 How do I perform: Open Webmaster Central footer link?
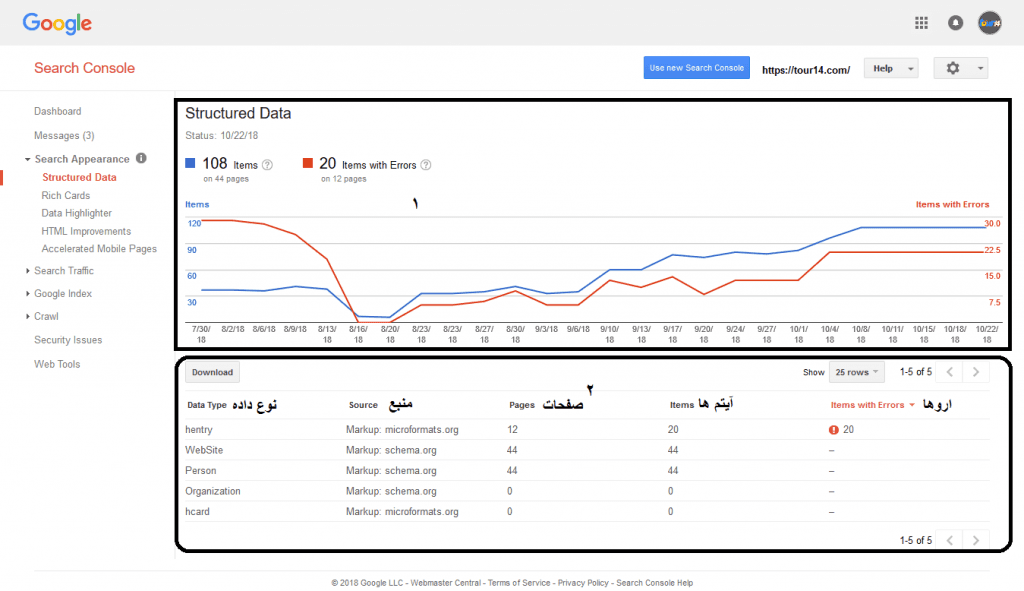(445, 583)
